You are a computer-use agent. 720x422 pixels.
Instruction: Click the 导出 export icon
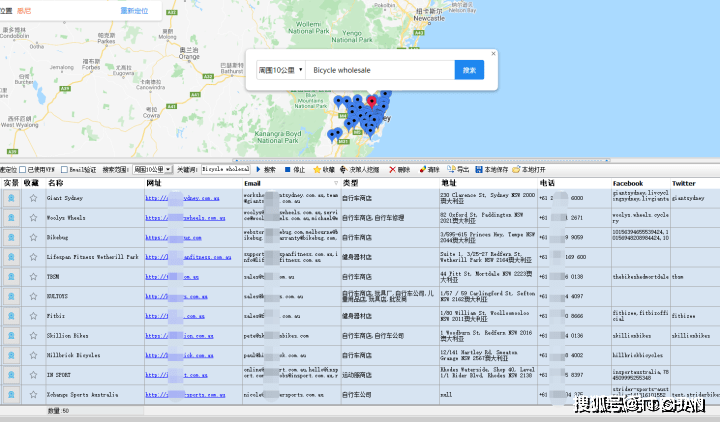tap(452, 170)
